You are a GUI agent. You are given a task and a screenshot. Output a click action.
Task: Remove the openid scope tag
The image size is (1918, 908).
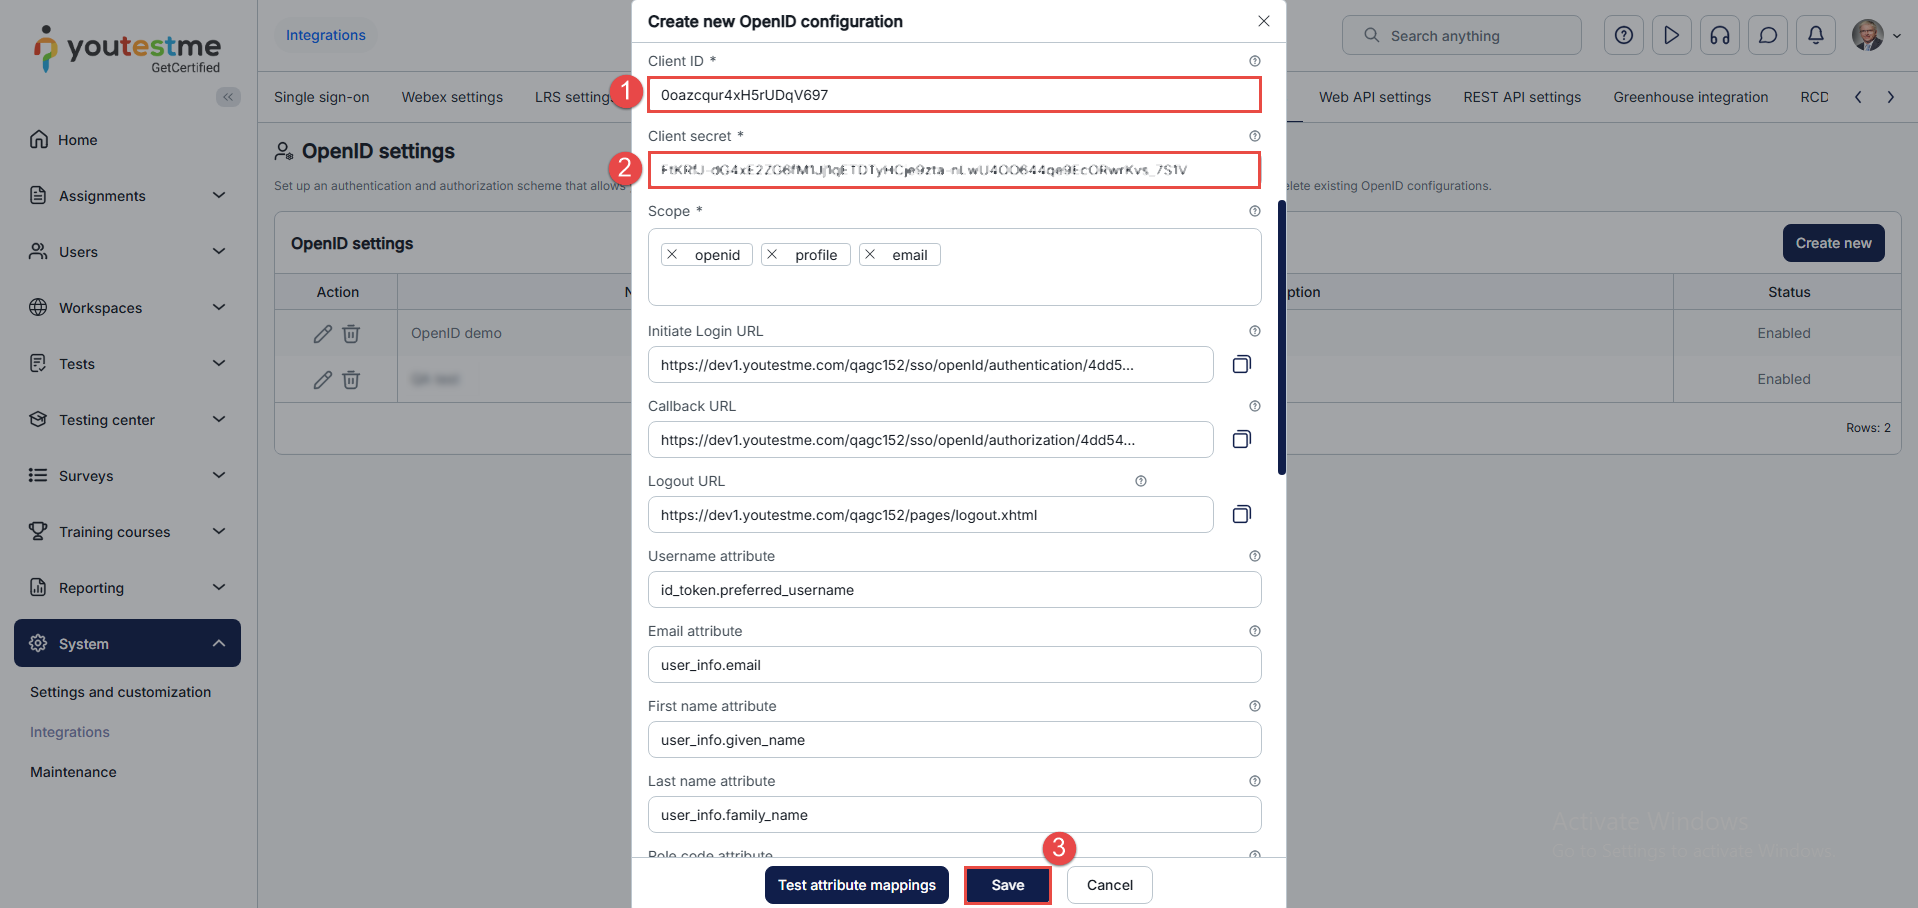tap(673, 255)
